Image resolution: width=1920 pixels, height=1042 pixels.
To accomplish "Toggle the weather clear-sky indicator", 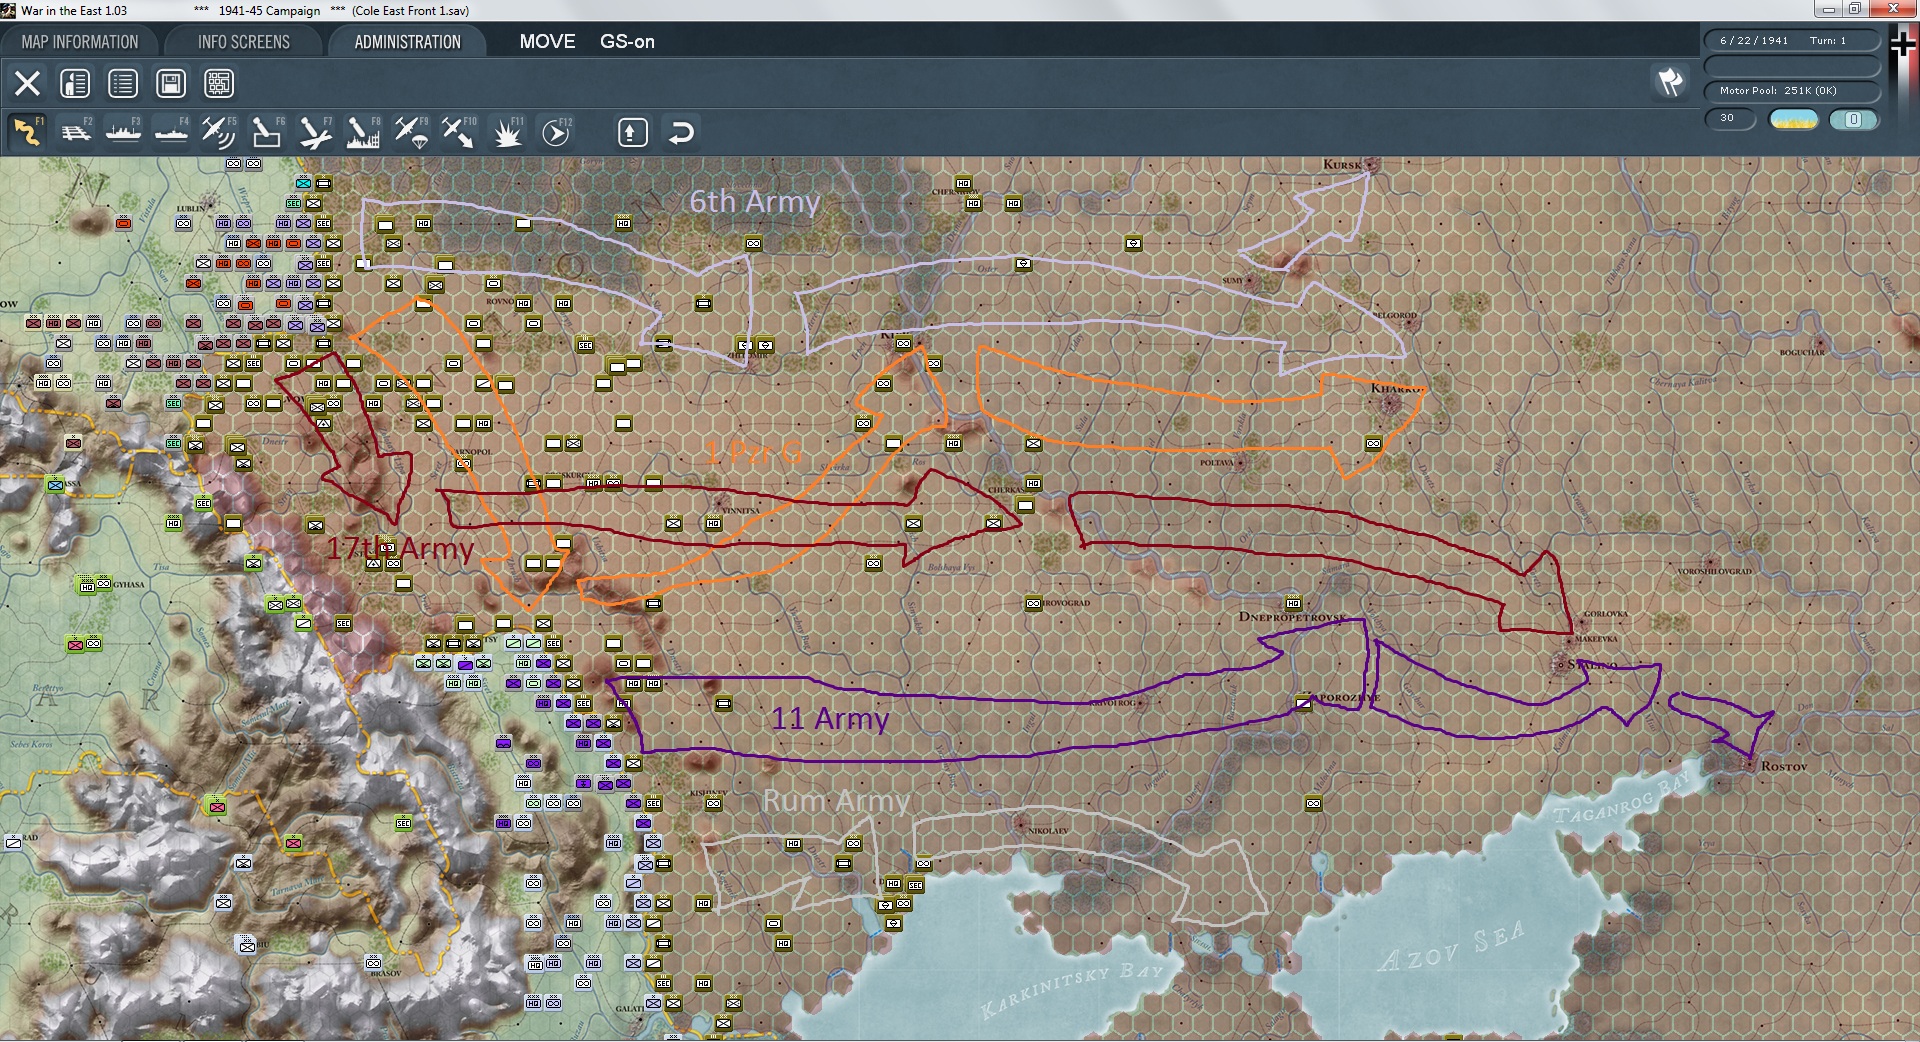I will coord(1793,119).
